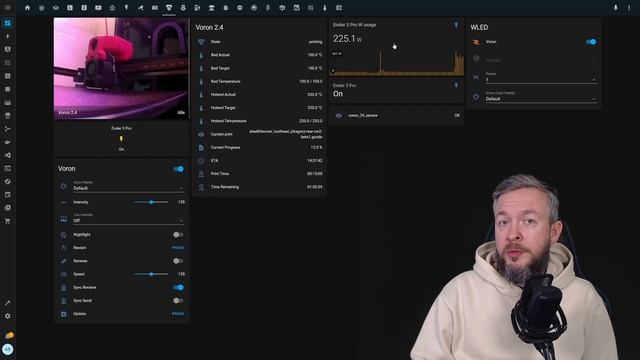Open the shopping cart sidebar icon

pyautogui.click(x=7, y=221)
